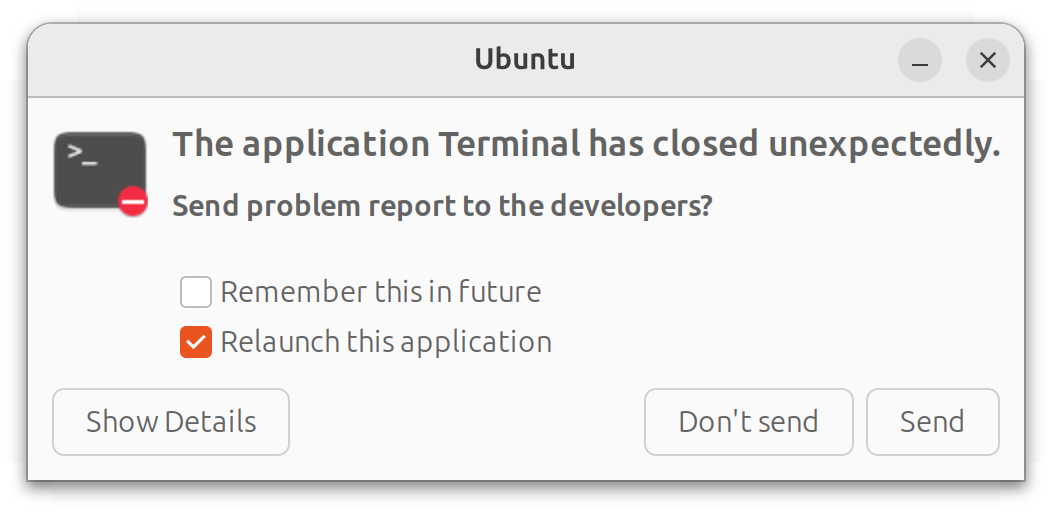This screenshot has height=514, width=1052.
Task: Click the Terminal application icon
Action: click(x=99, y=170)
